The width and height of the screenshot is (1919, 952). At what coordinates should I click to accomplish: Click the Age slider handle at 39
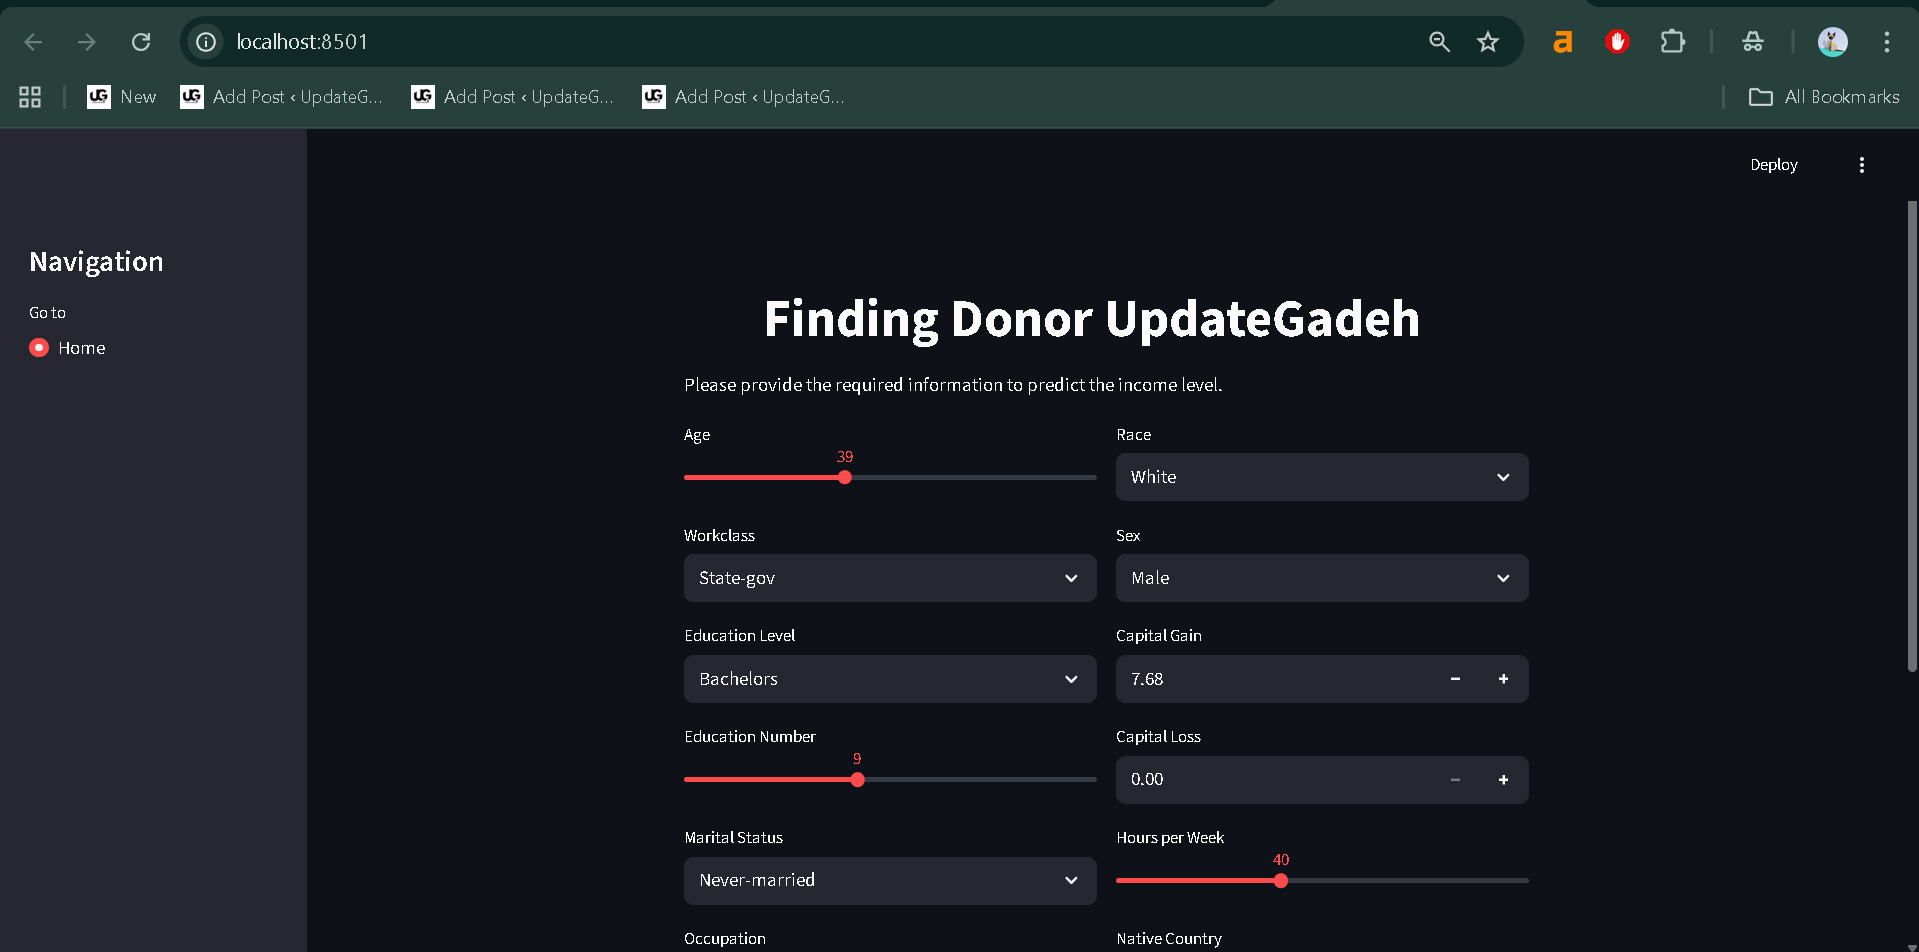[x=845, y=478]
